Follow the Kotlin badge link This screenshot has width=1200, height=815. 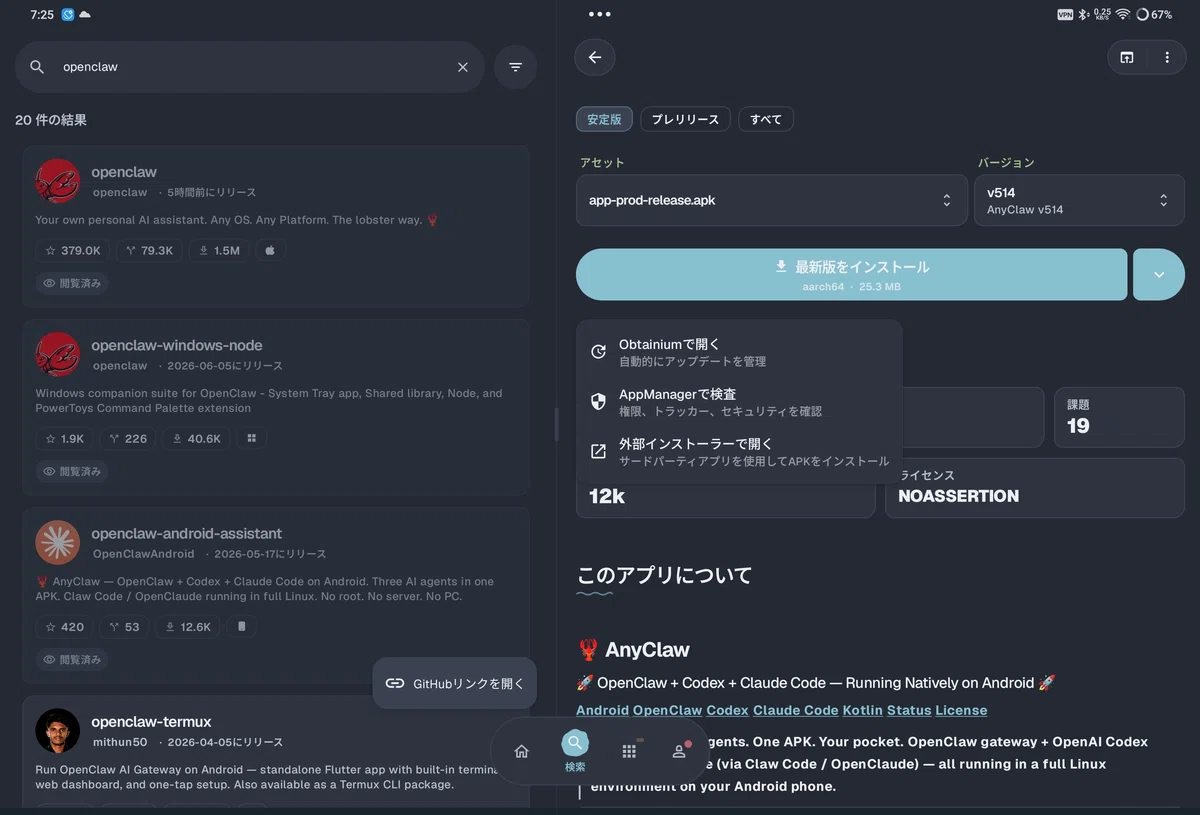tap(862, 710)
